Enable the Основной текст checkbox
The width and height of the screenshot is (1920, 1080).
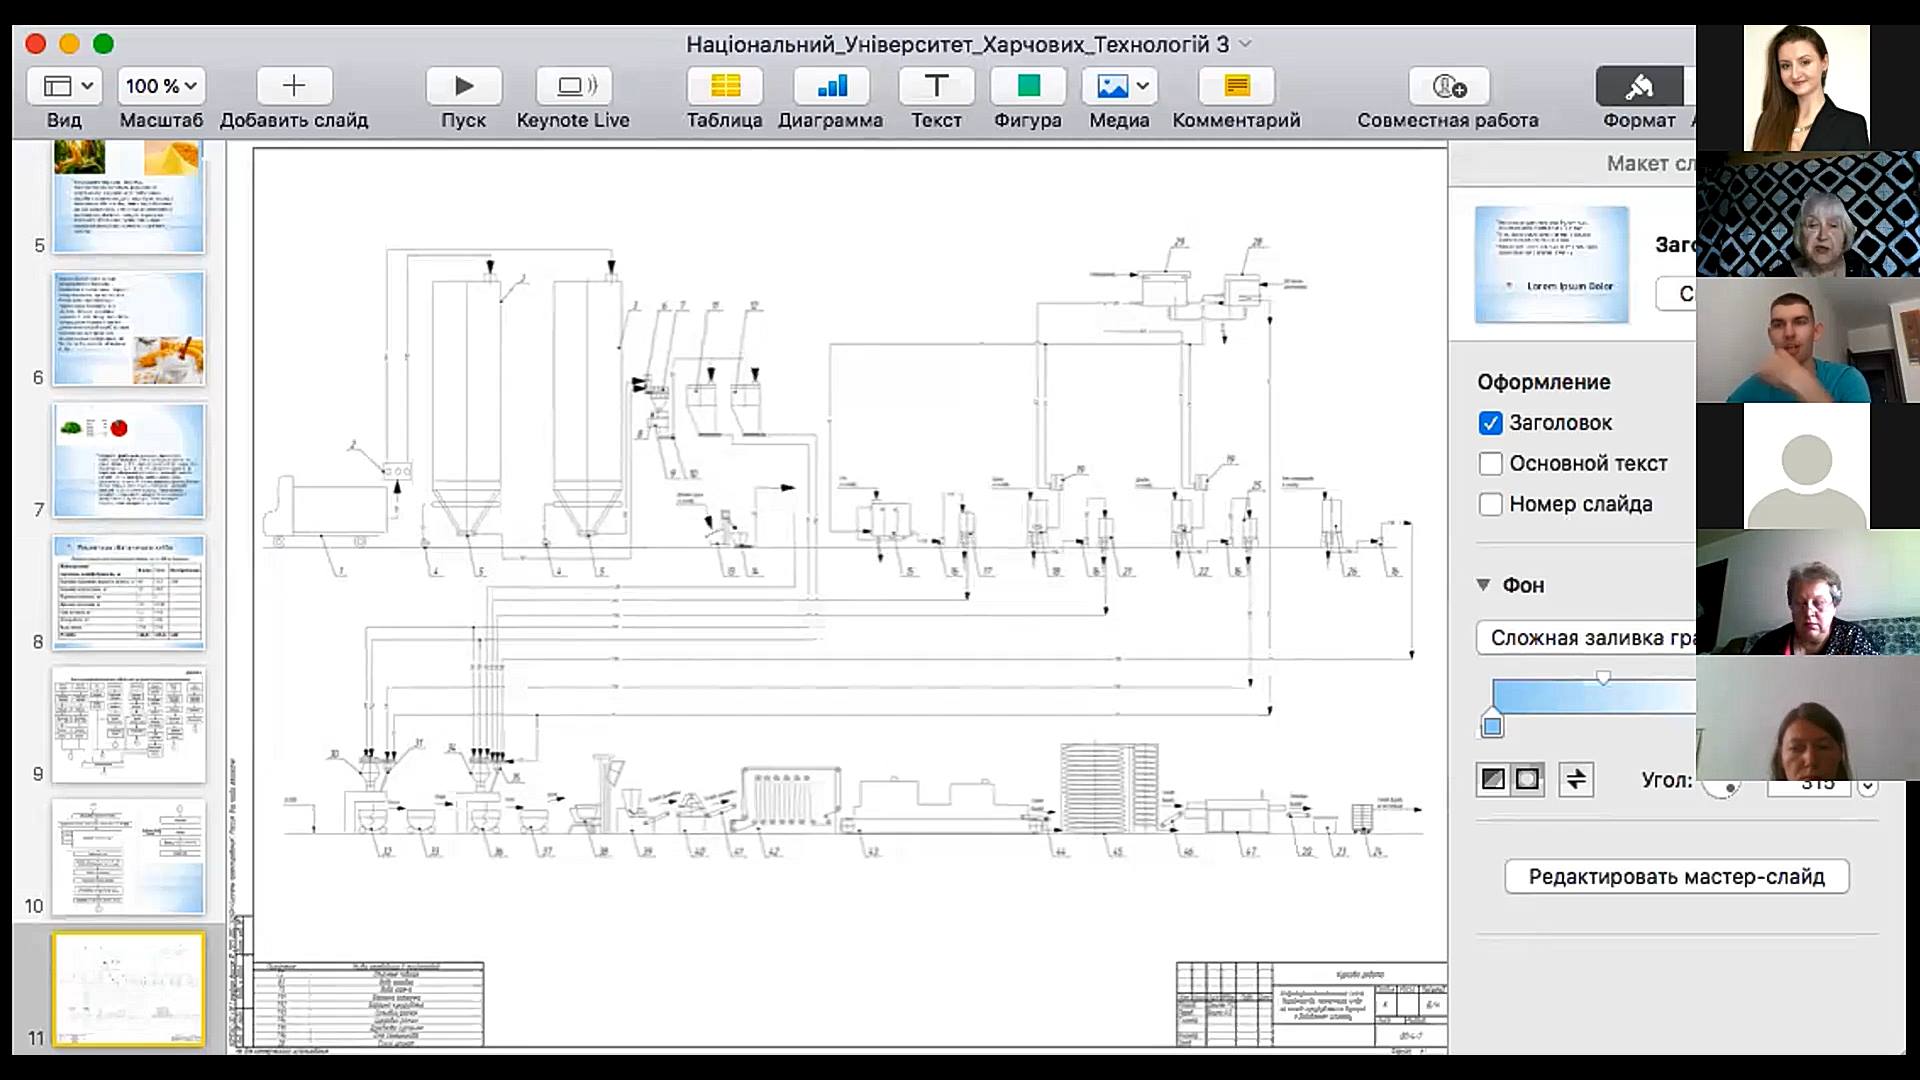(1490, 464)
